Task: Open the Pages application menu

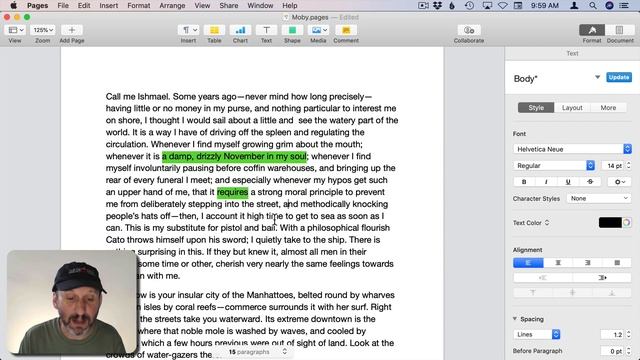Action: tap(38, 5)
